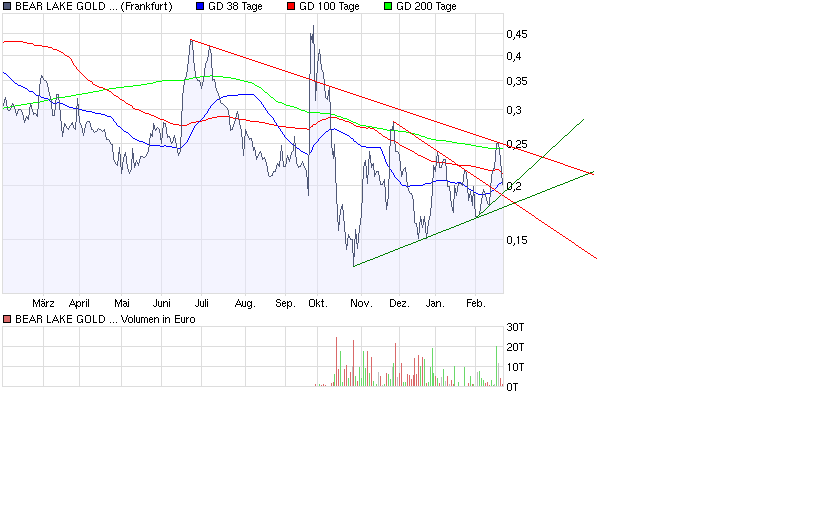Click the 0,35 price axis value
Image resolution: width=840 pixels, height=525 pixels.
click(517, 81)
